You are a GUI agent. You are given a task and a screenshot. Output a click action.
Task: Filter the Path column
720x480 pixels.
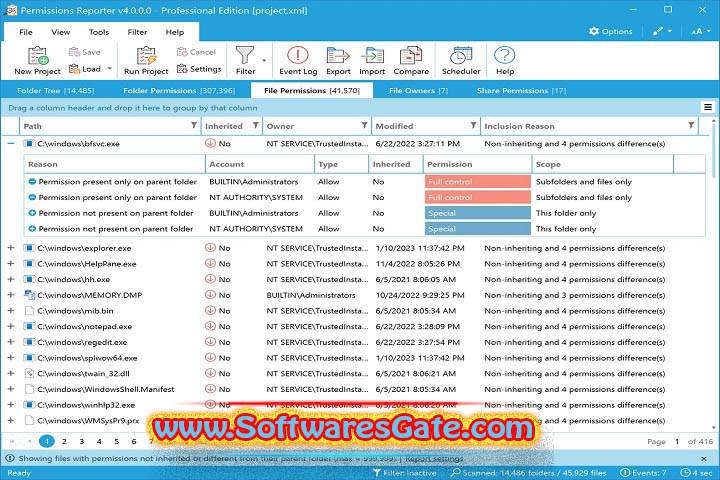(194, 125)
